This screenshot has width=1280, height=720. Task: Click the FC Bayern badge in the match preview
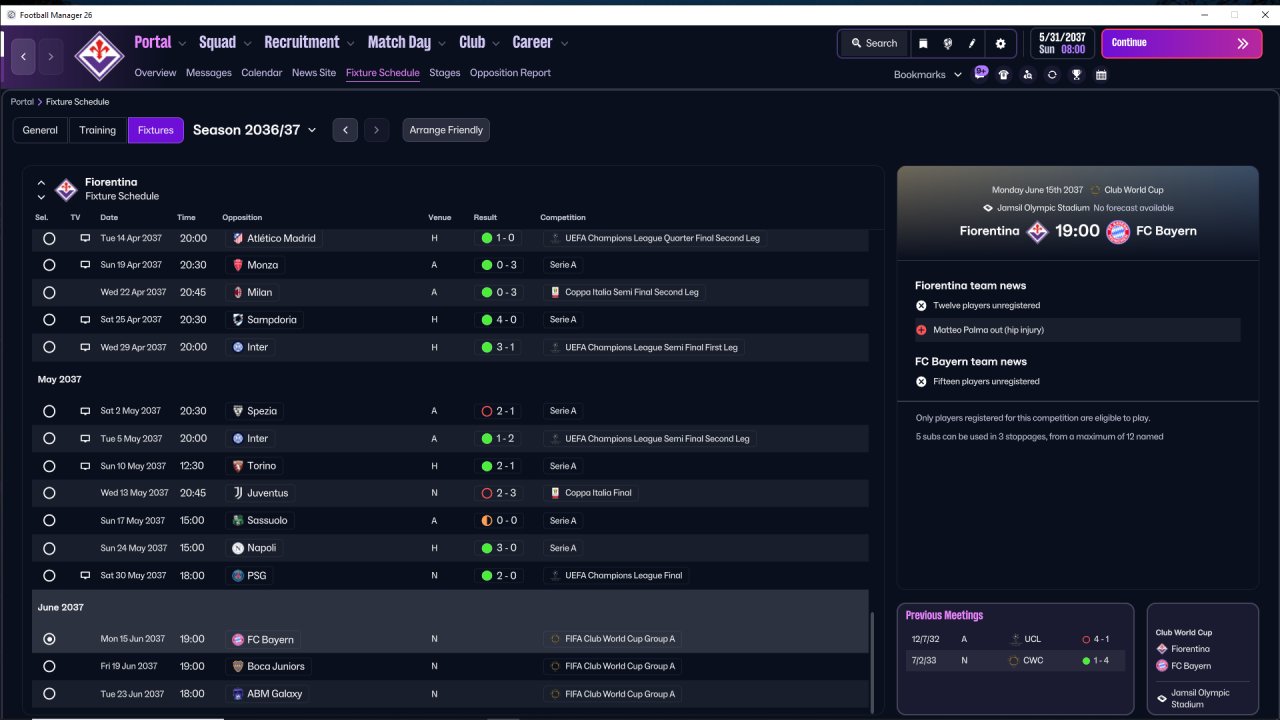tap(1117, 231)
